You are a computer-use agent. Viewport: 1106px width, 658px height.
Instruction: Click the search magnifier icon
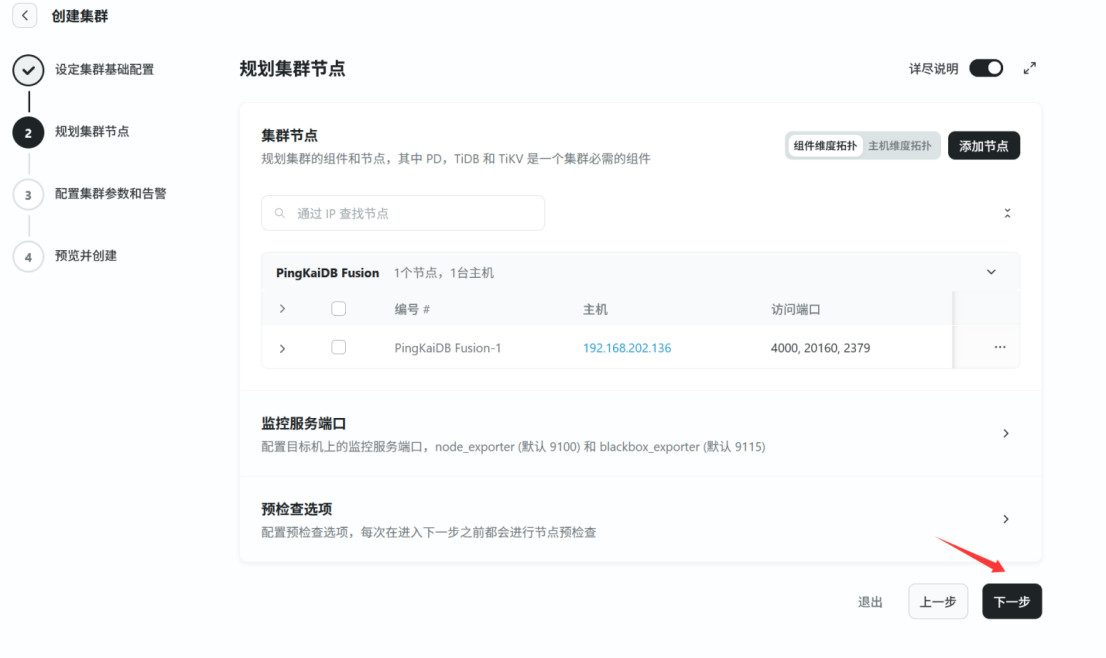[280, 213]
